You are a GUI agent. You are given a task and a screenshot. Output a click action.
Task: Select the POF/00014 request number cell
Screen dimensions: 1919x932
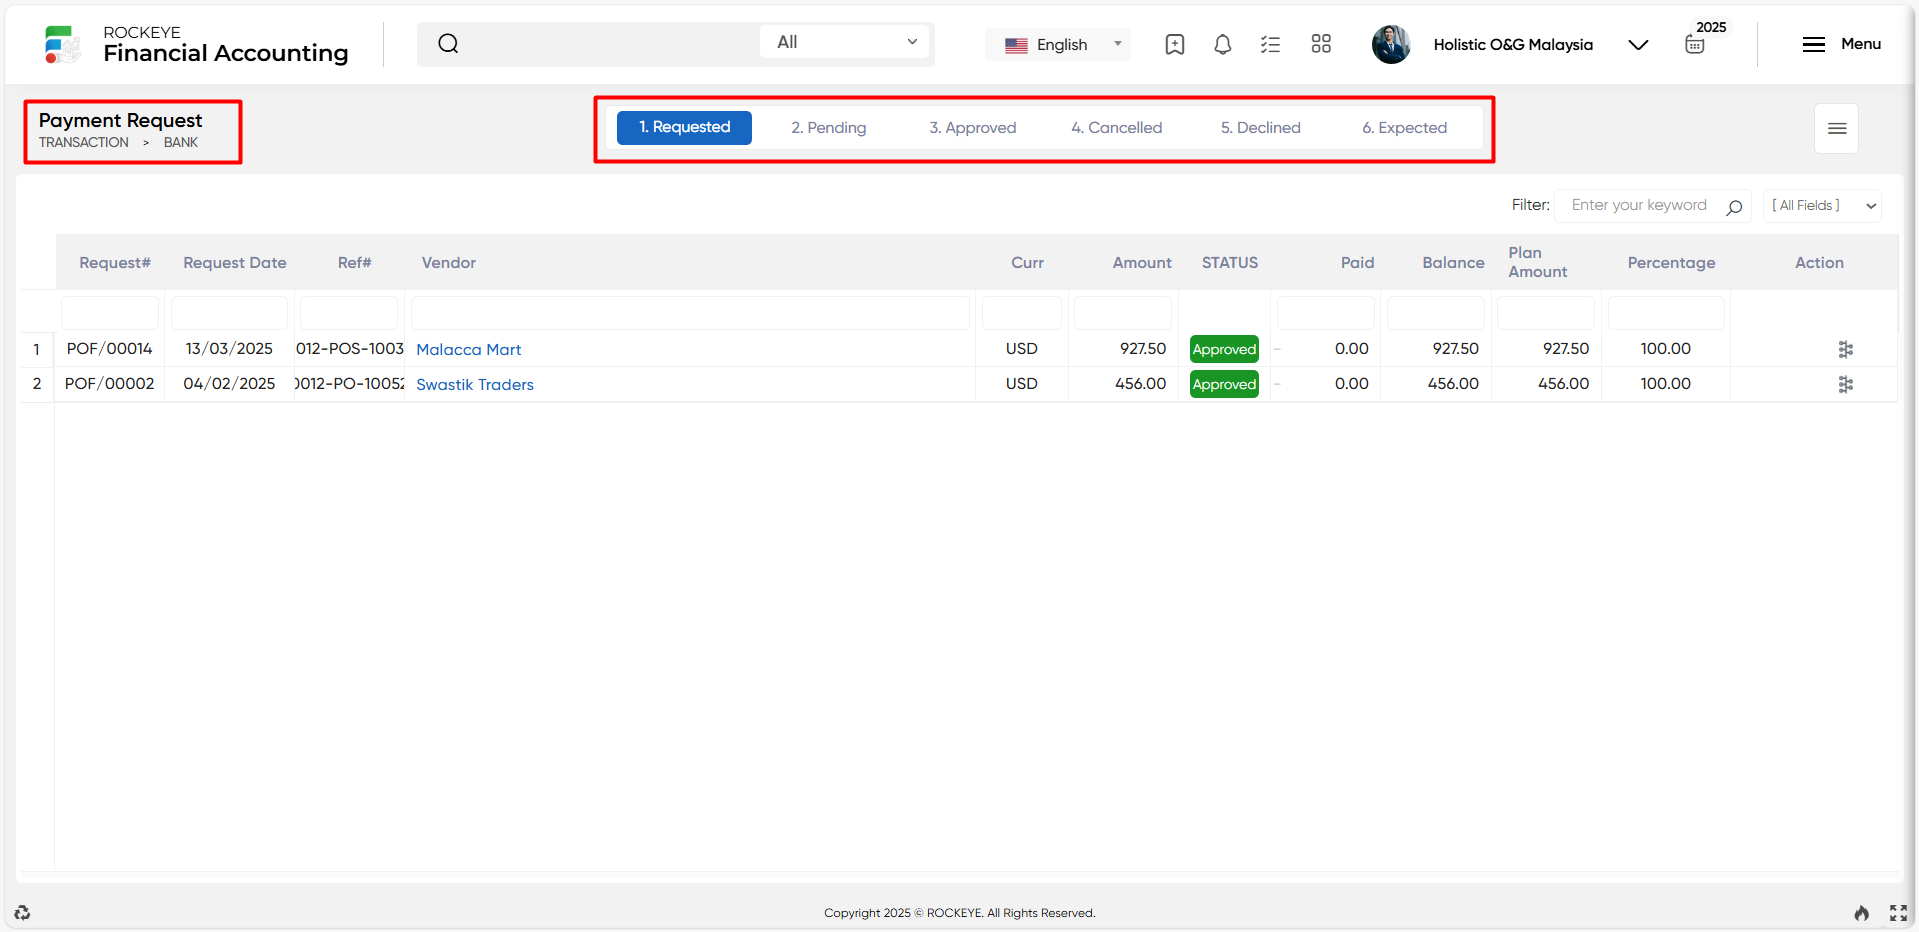click(110, 349)
